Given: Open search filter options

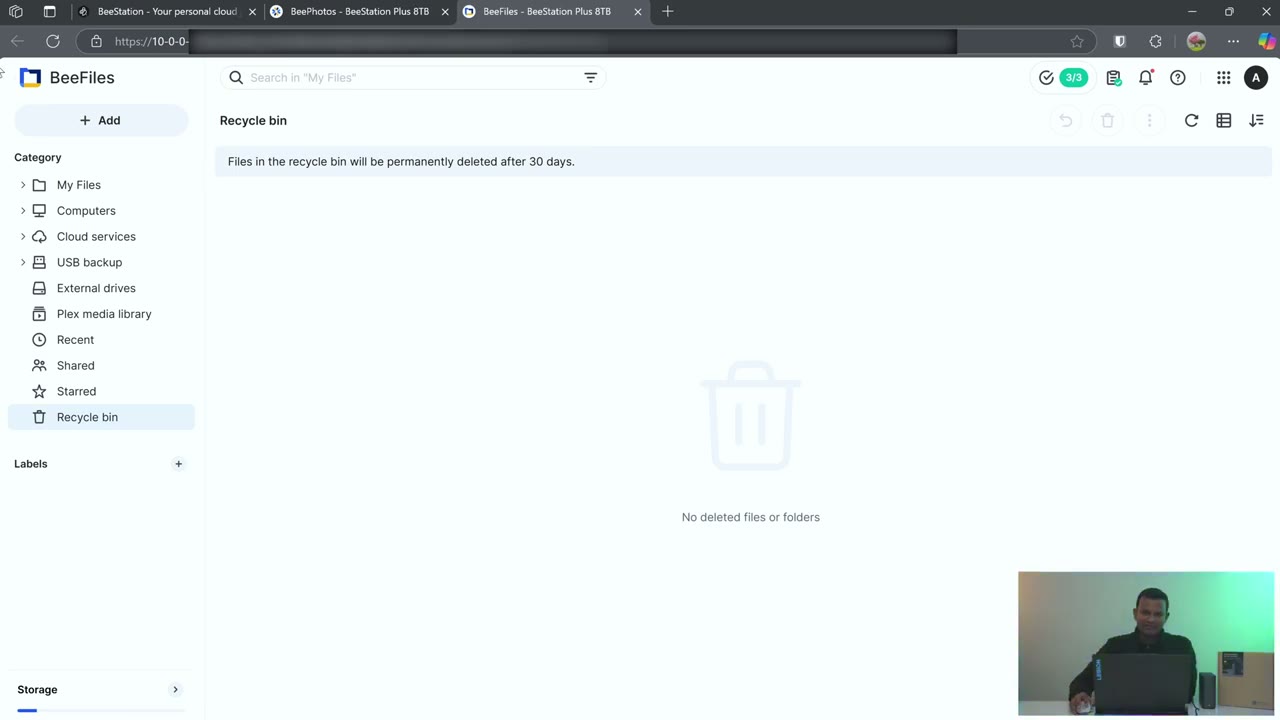Looking at the screenshot, I should (590, 77).
